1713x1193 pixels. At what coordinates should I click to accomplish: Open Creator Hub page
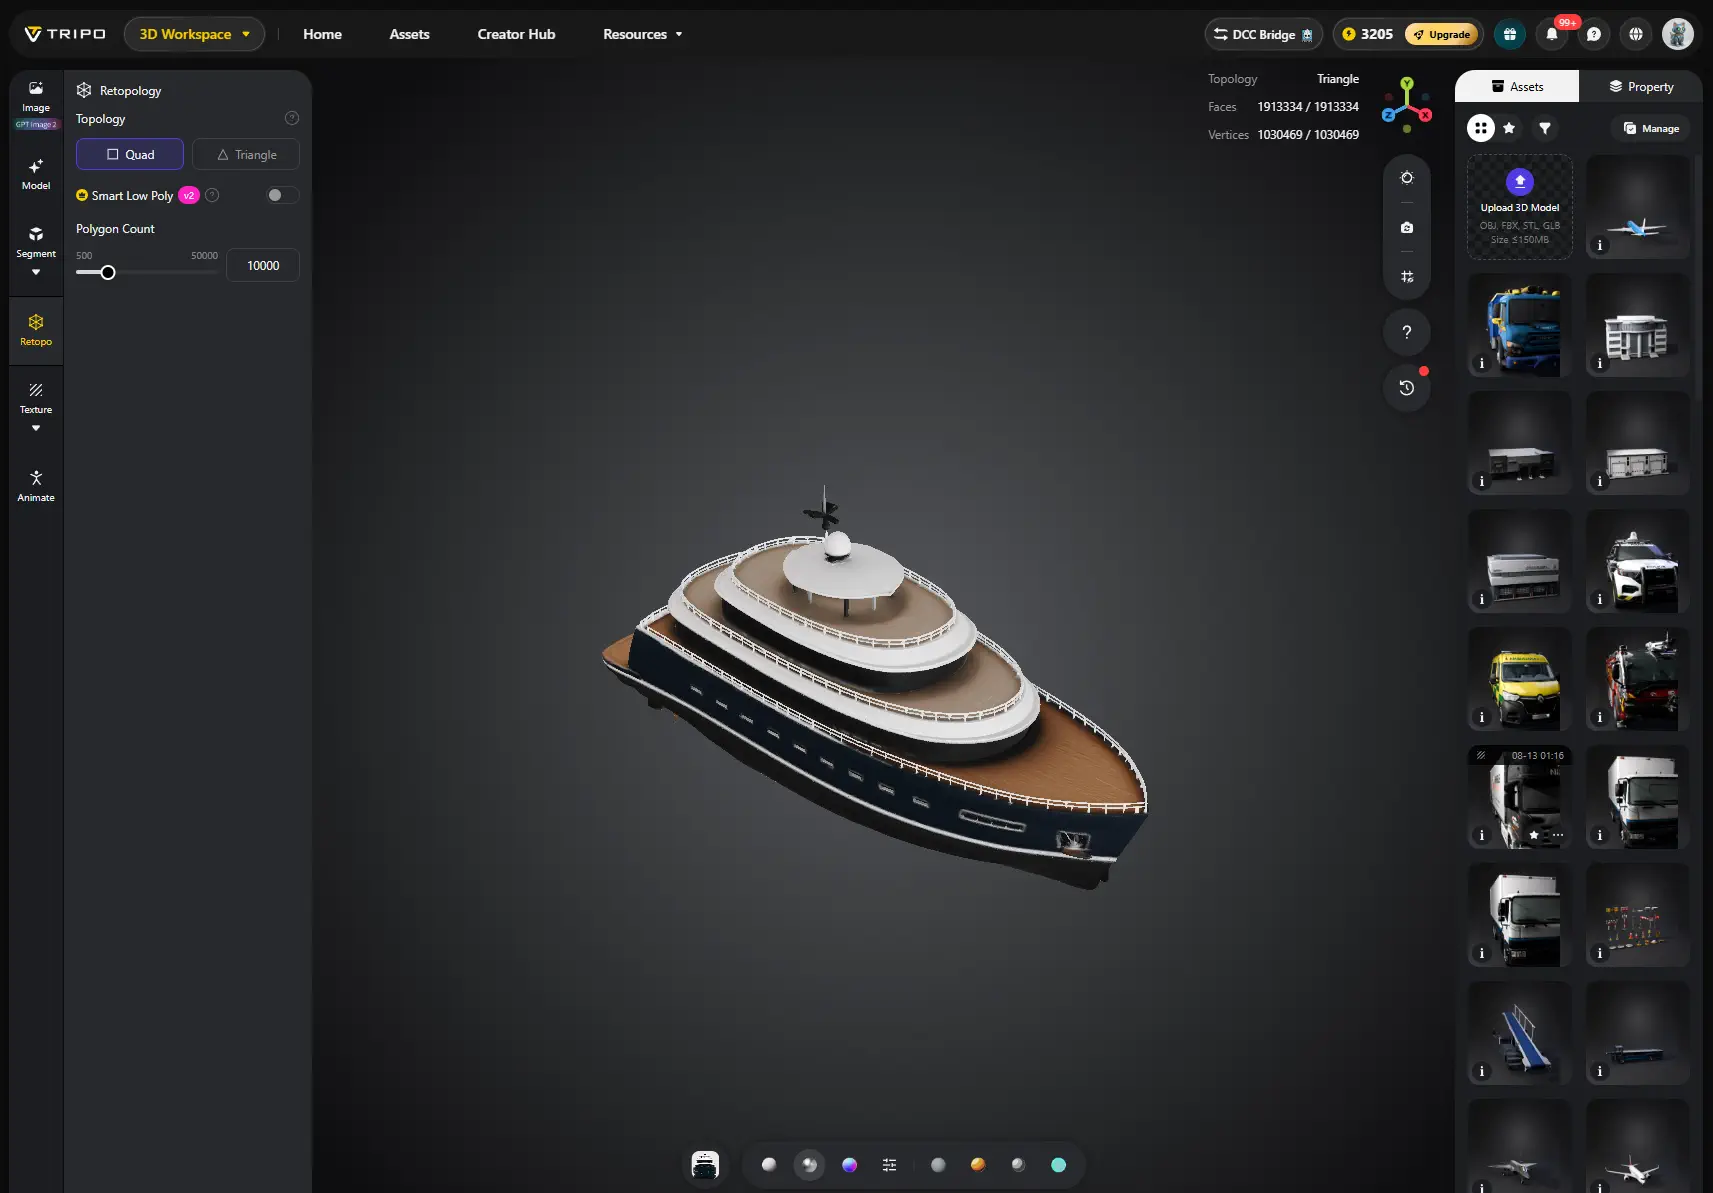516,34
